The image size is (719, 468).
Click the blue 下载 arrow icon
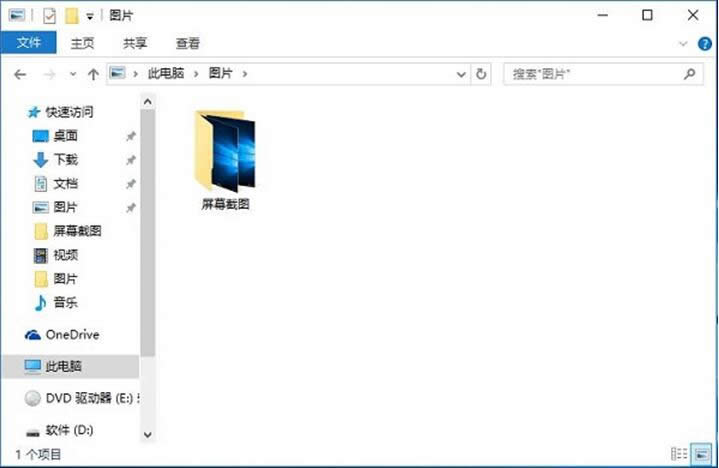pos(40,160)
